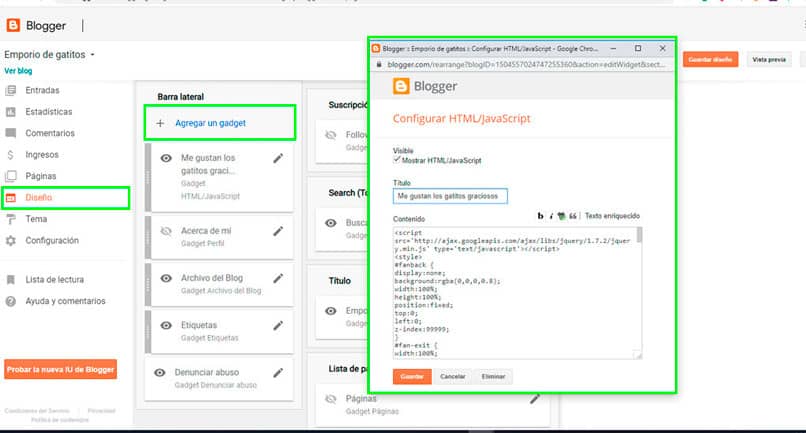Select Diseño in the sidebar menu
Viewport: 806px width, 433px height.
pyautogui.click(x=39, y=198)
